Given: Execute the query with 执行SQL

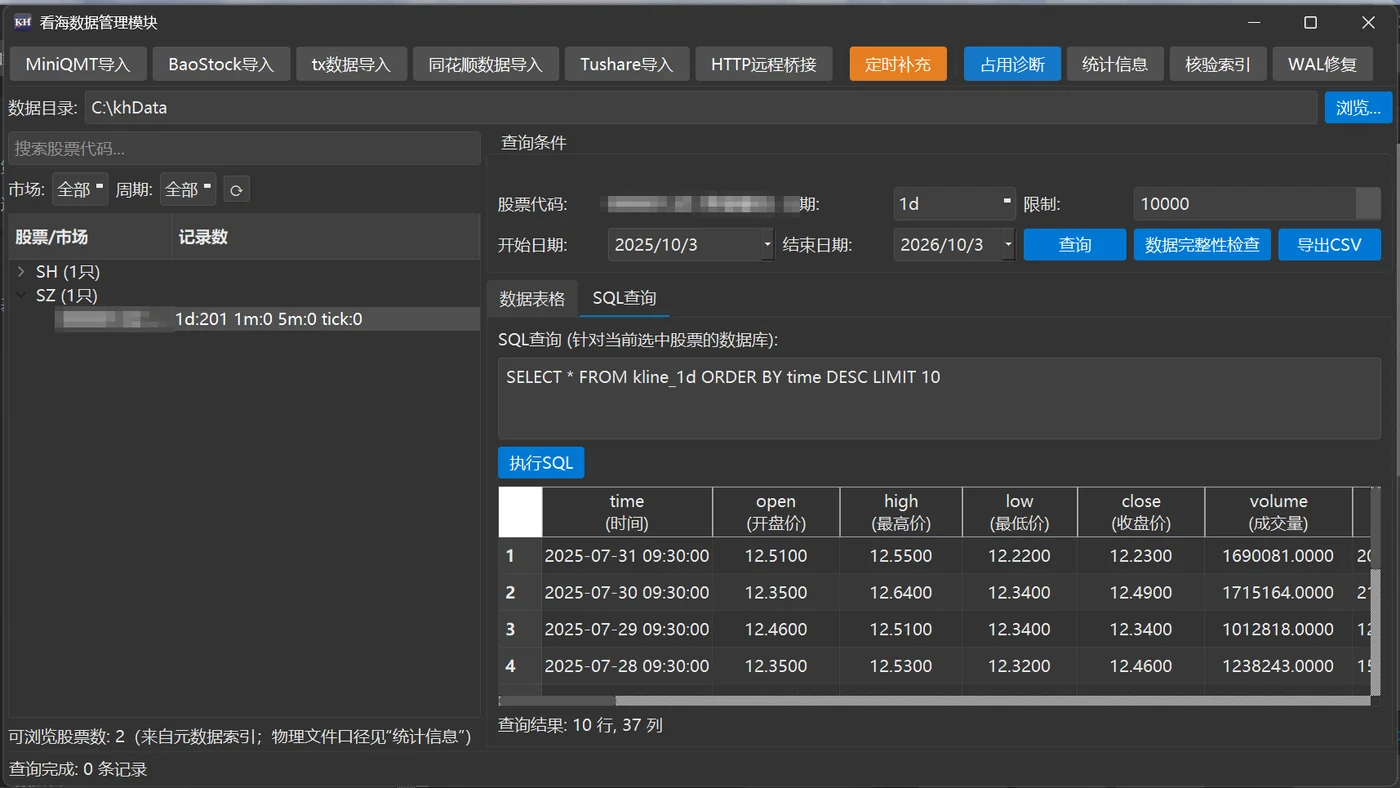Looking at the screenshot, I should pyautogui.click(x=541, y=463).
